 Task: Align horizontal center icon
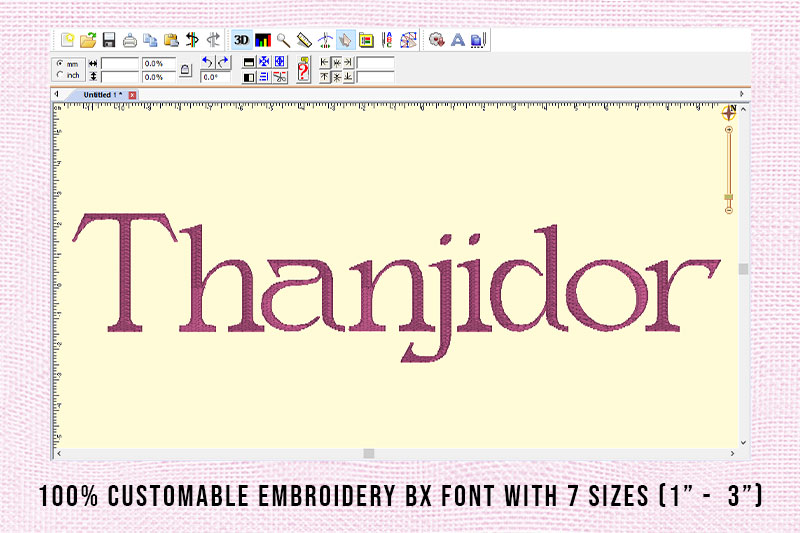tap(337, 62)
